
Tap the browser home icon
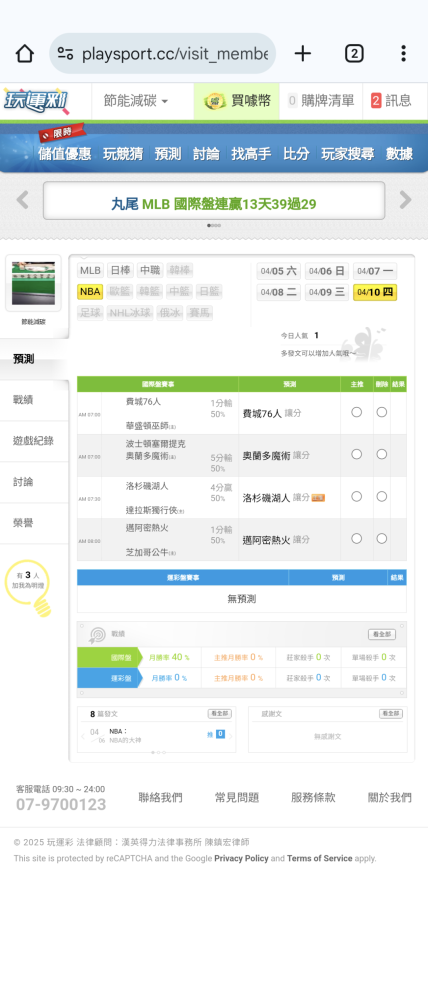click(24, 54)
